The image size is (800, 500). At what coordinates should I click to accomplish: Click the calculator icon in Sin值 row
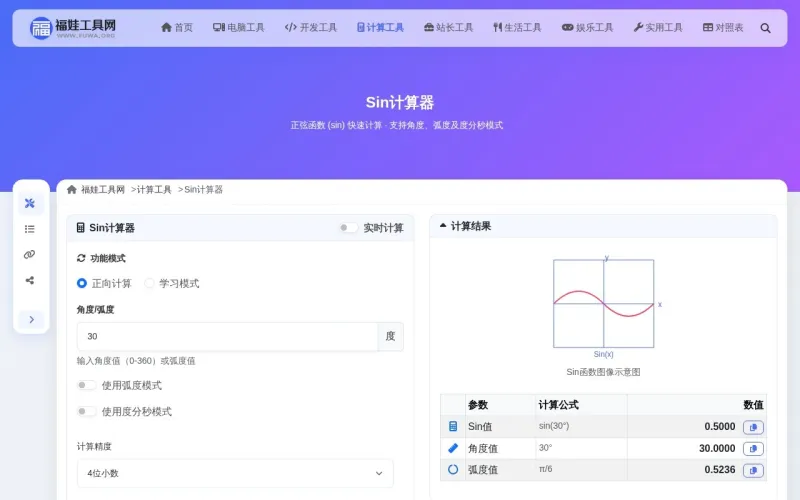pyautogui.click(x=453, y=426)
